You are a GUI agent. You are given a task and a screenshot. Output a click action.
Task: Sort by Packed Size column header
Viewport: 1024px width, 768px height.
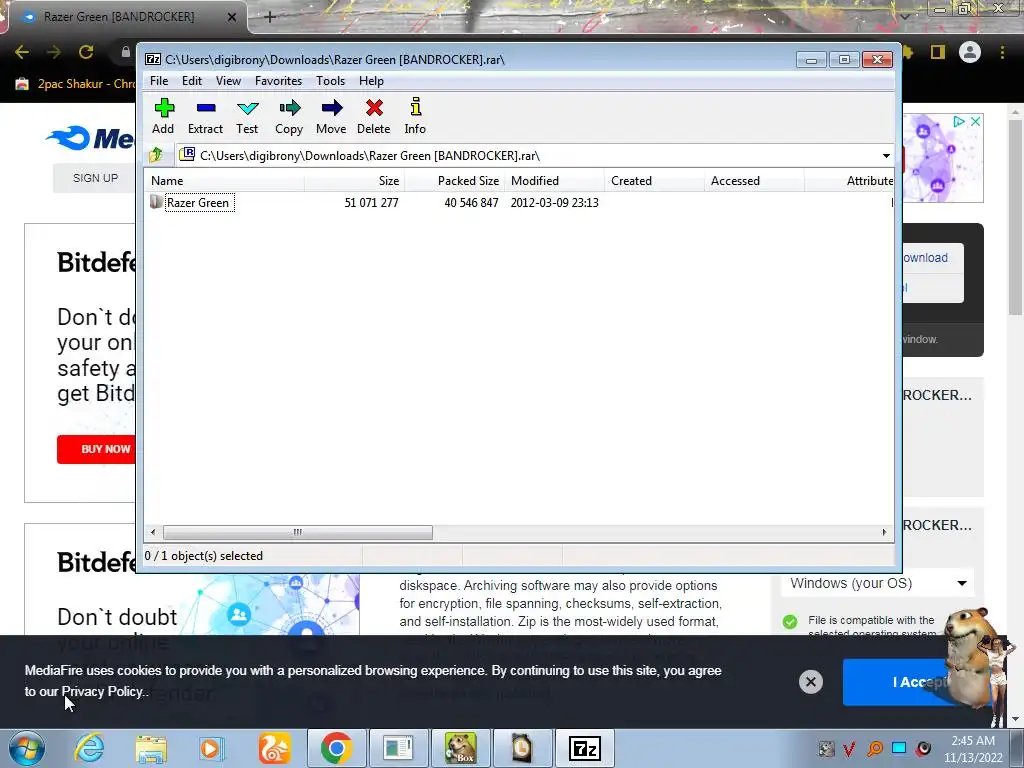455,181
